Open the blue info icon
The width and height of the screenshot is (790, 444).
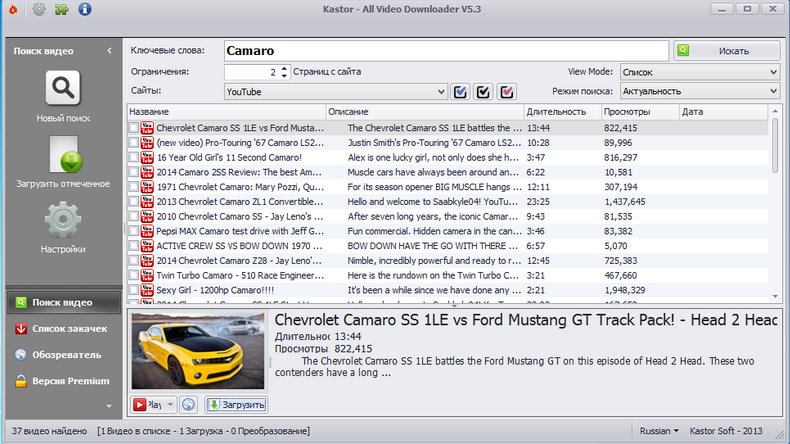[85, 9]
